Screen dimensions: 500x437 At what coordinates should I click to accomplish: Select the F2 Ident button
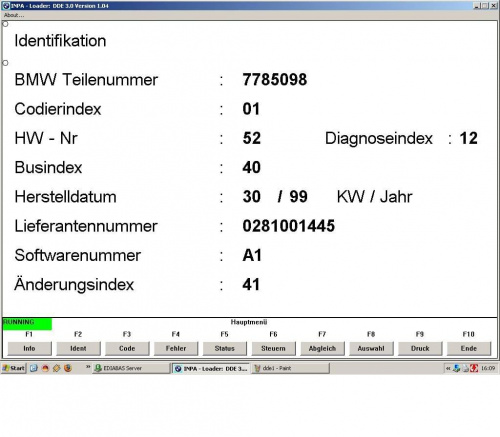click(78, 348)
